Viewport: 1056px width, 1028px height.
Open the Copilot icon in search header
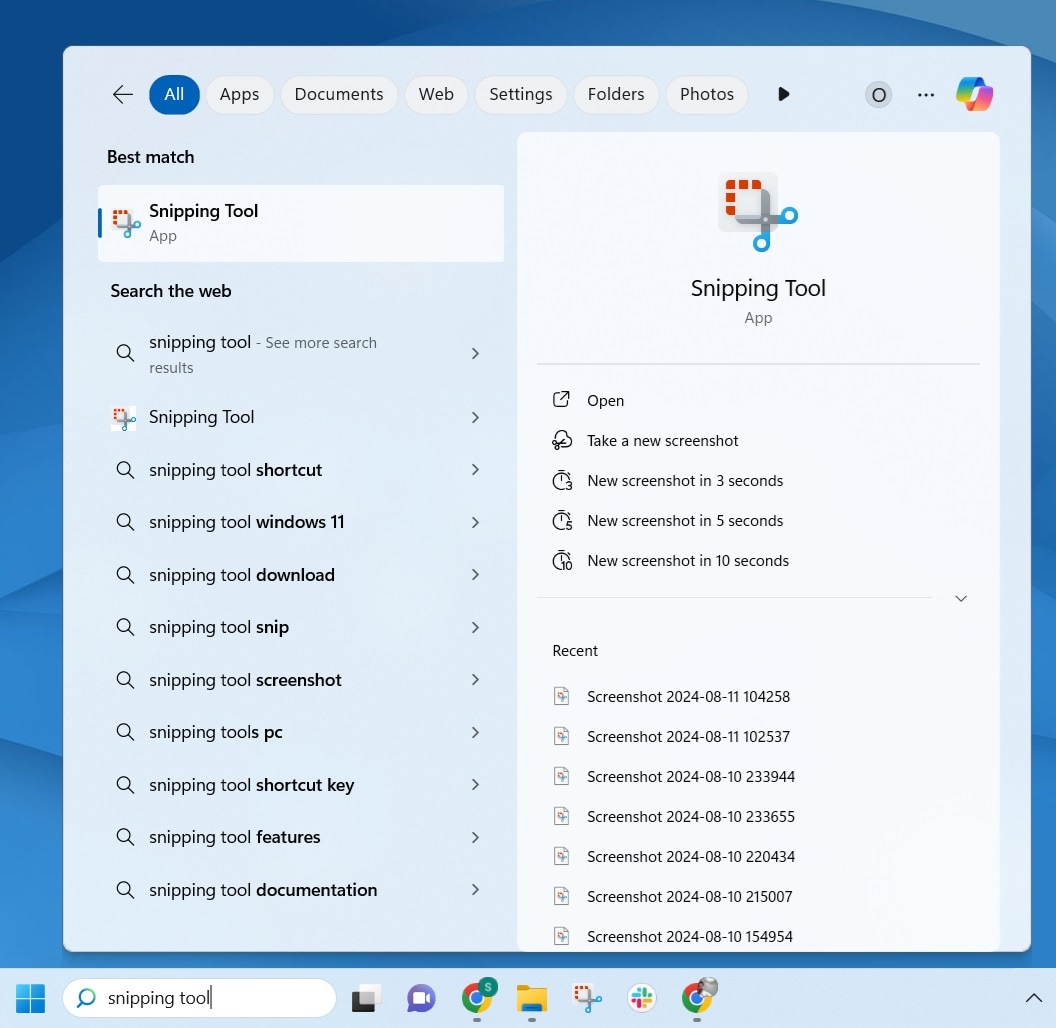point(974,94)
